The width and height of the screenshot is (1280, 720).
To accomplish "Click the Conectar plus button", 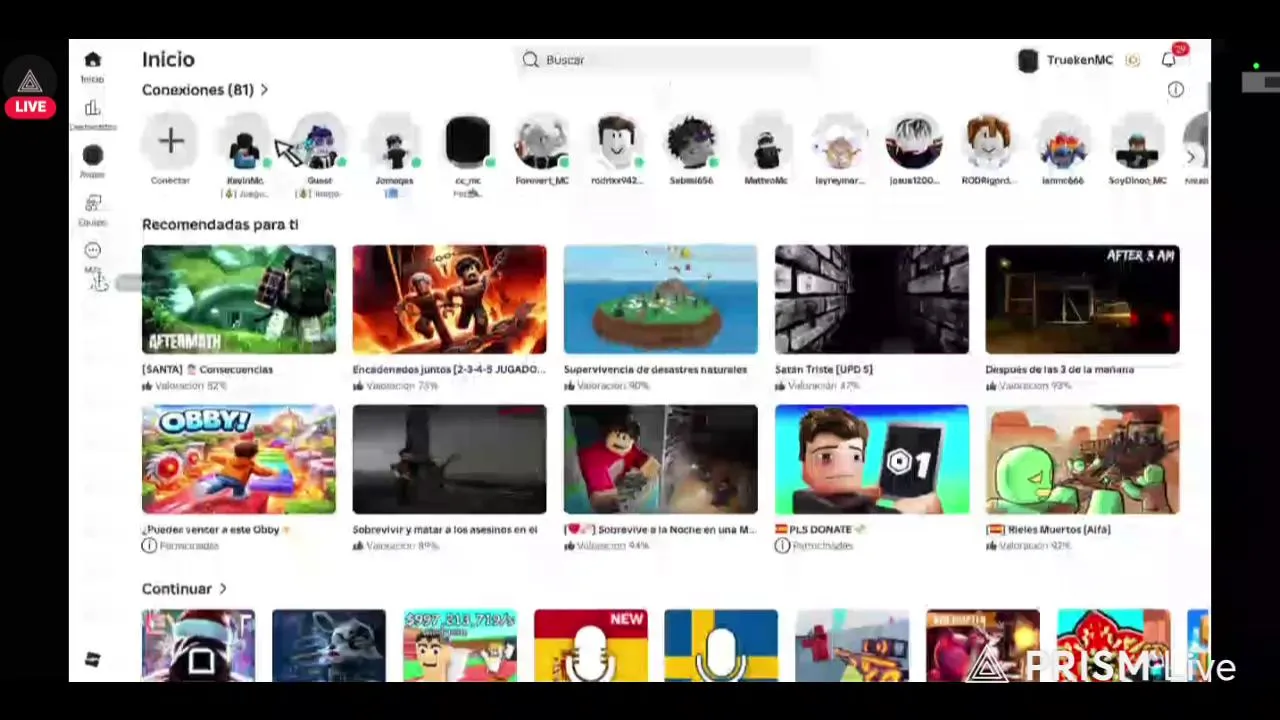I will point(170,141).
